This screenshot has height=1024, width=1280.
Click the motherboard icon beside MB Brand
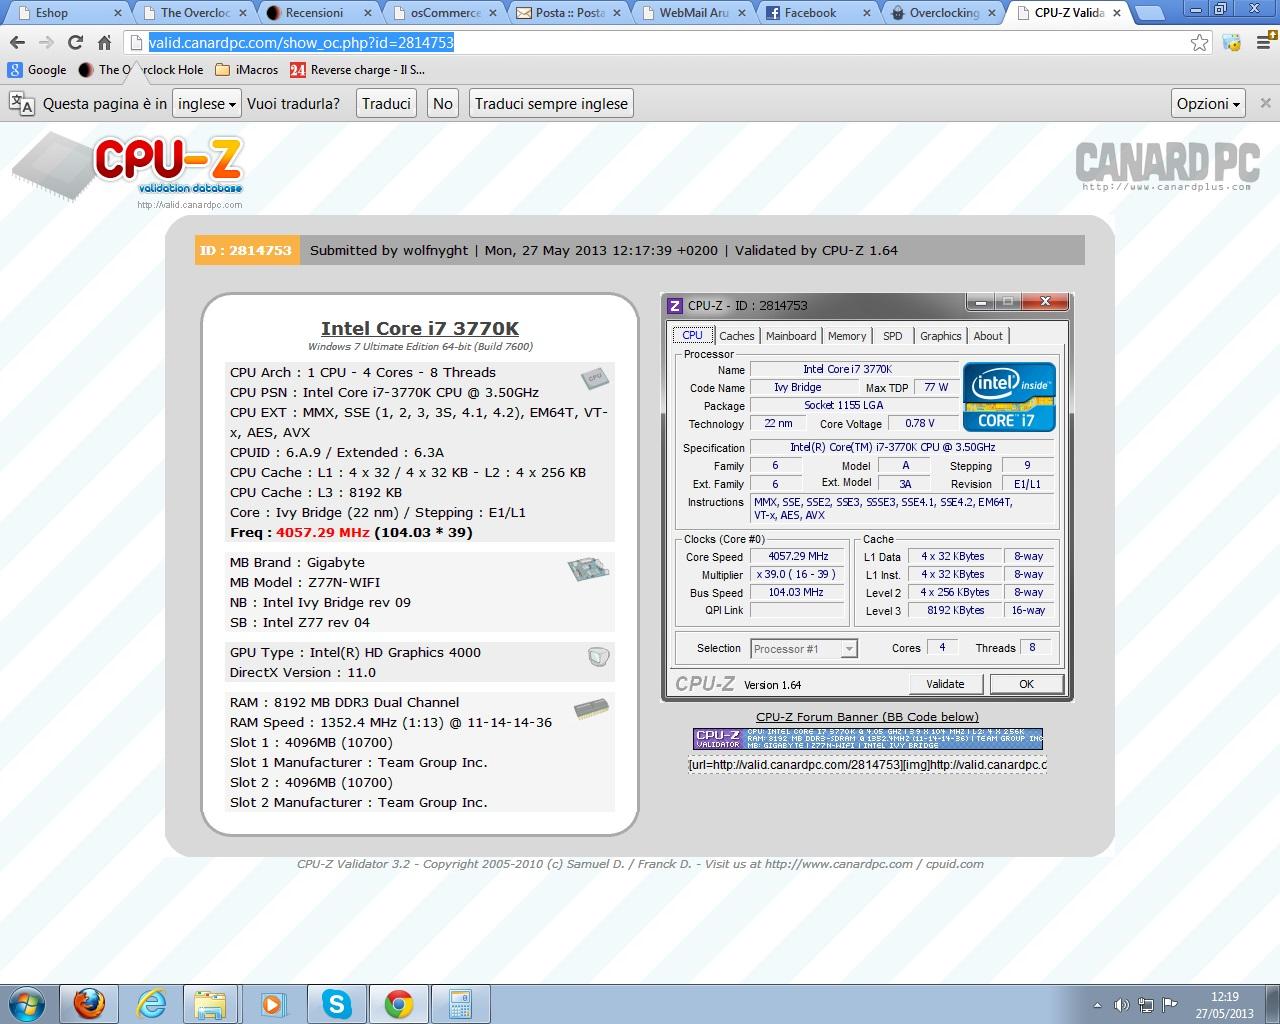tap(588, 570)
